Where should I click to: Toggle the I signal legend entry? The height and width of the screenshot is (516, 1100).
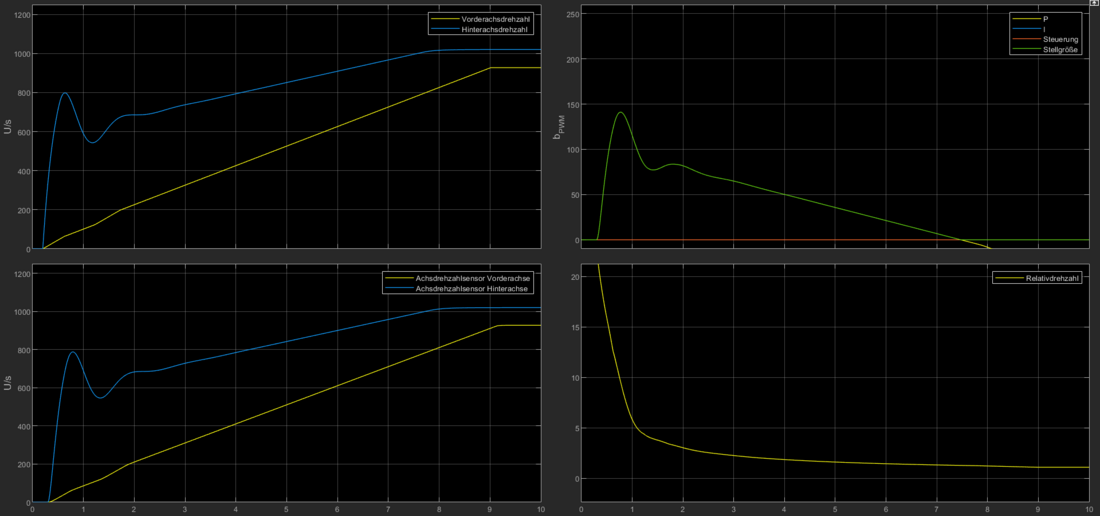[x=1045, y=28]
